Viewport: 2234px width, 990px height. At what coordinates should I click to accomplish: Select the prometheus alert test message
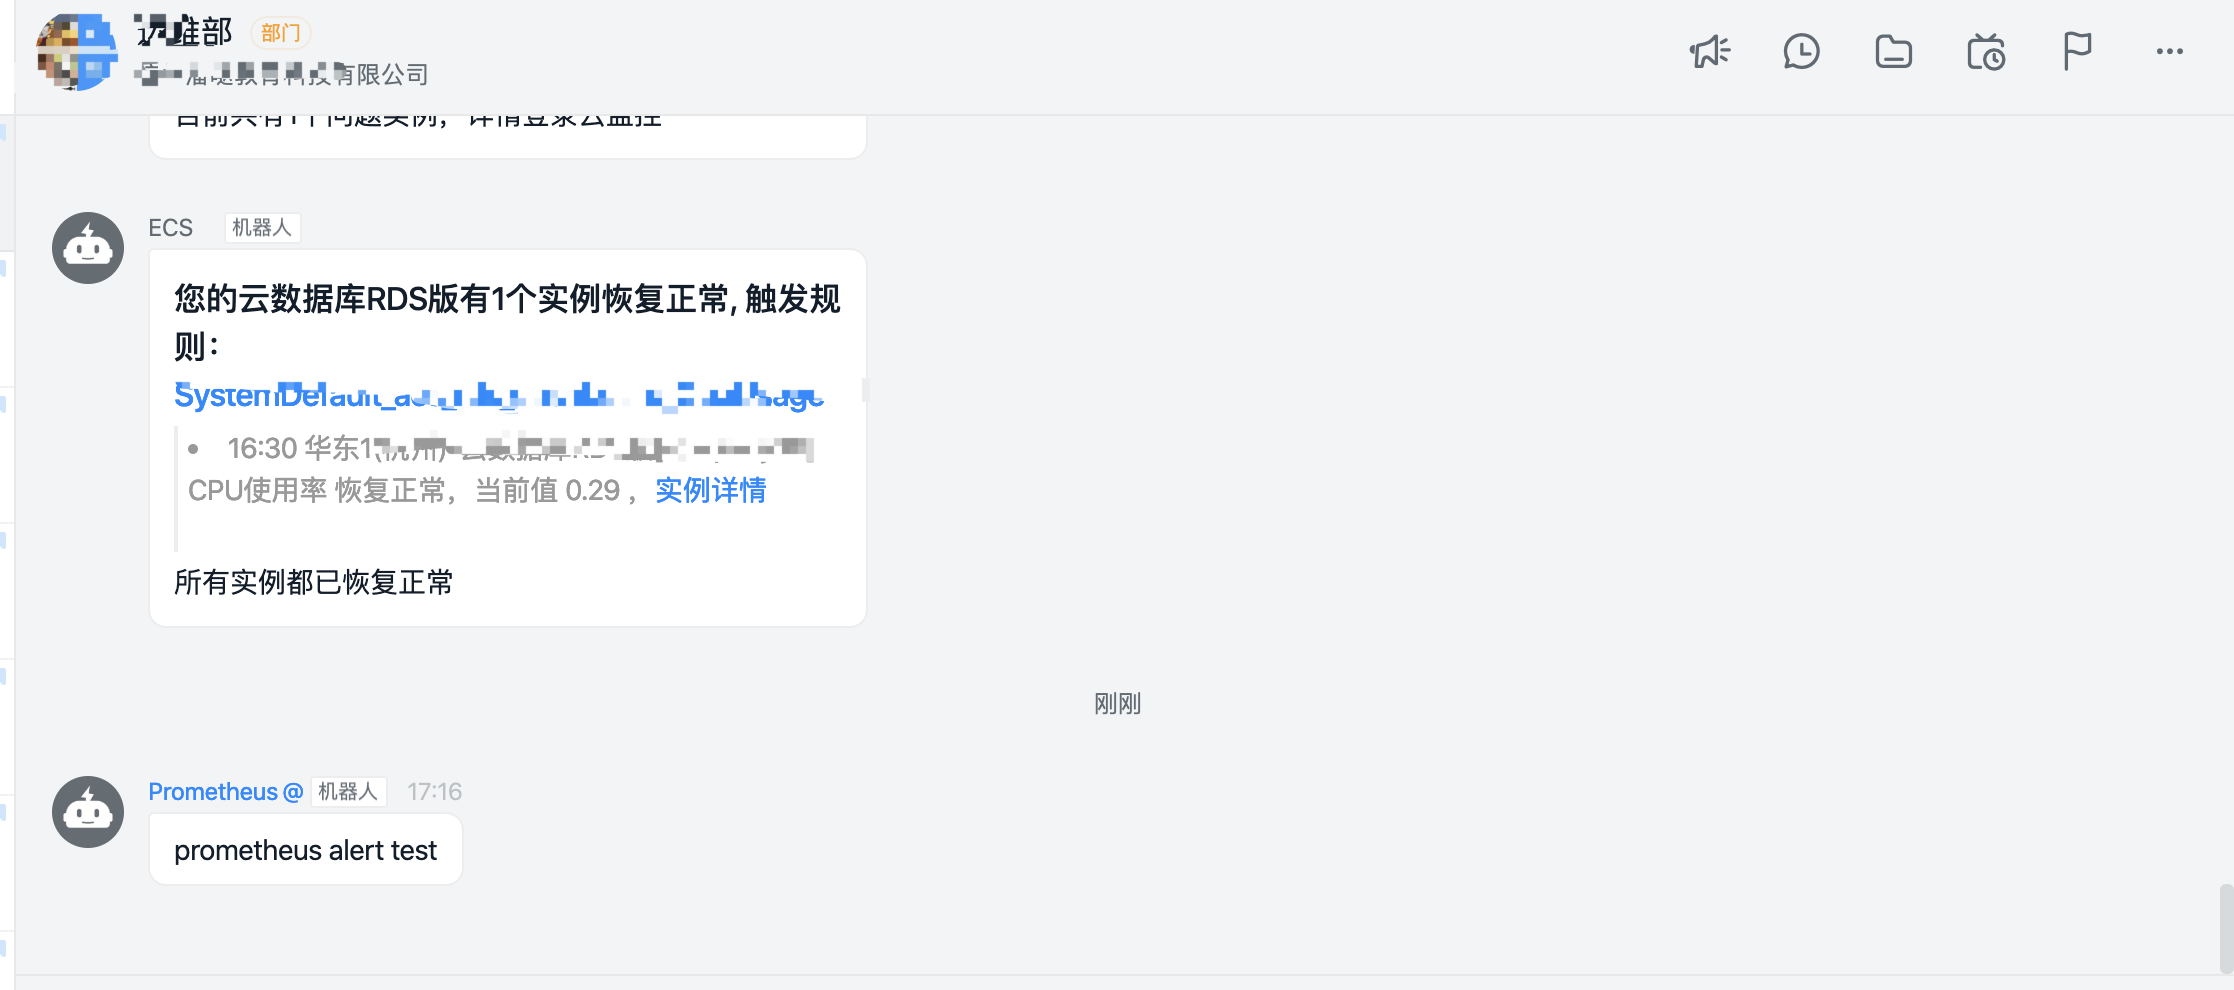point(306,850)
